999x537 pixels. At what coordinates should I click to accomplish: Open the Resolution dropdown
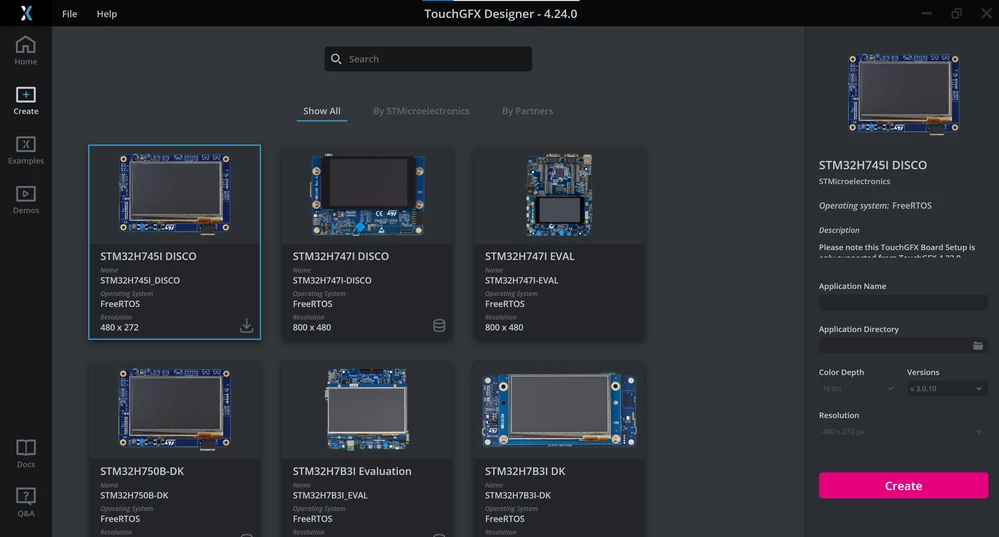point(903,431)
